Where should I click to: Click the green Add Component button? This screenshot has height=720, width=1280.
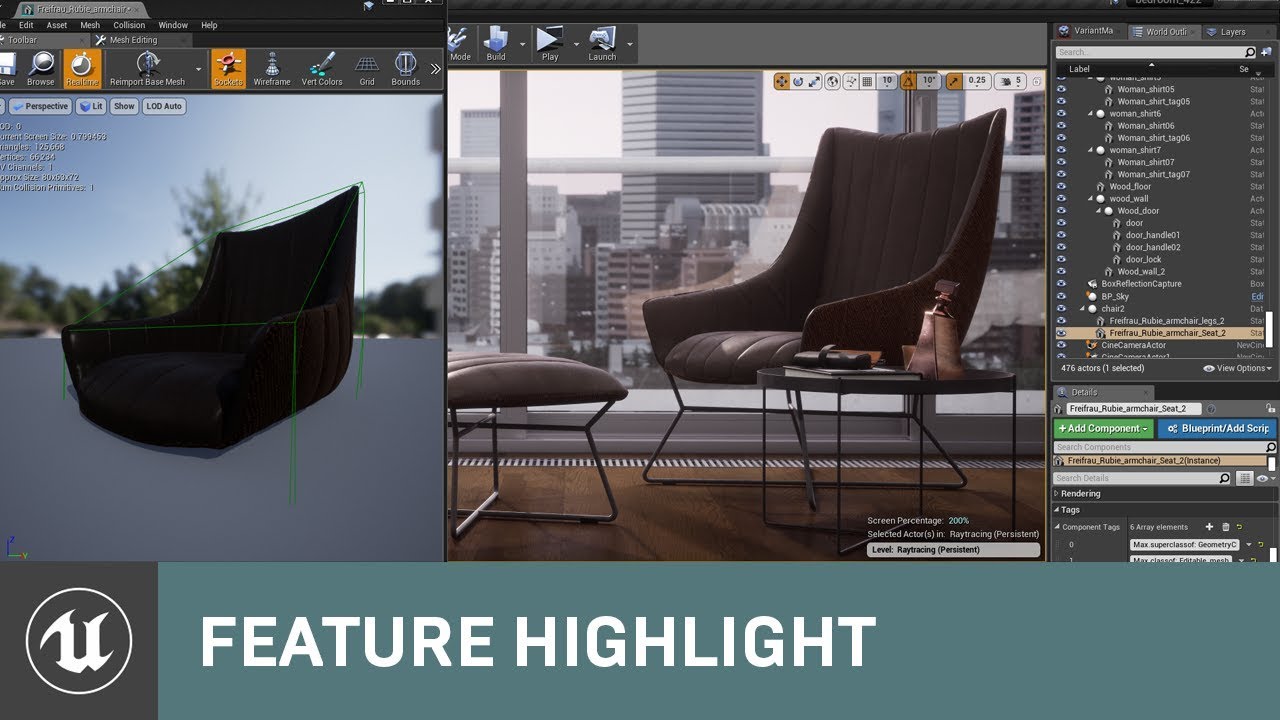[x=1104, y=428]
